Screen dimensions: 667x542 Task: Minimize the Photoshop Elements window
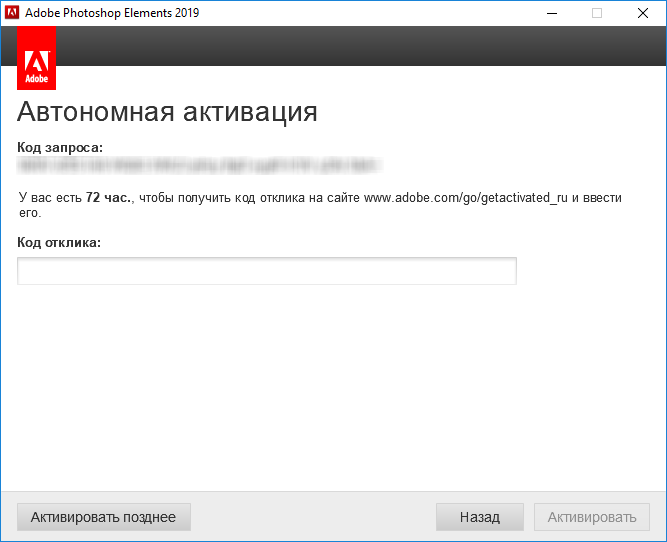coord(552,13)
